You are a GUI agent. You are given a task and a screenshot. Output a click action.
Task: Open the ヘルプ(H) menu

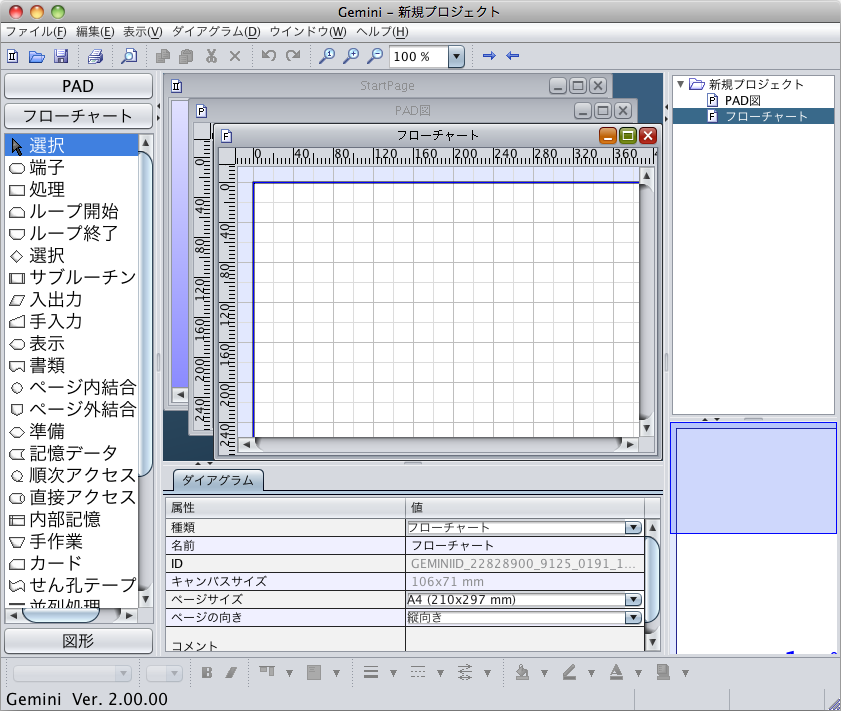tap(382, 32)
